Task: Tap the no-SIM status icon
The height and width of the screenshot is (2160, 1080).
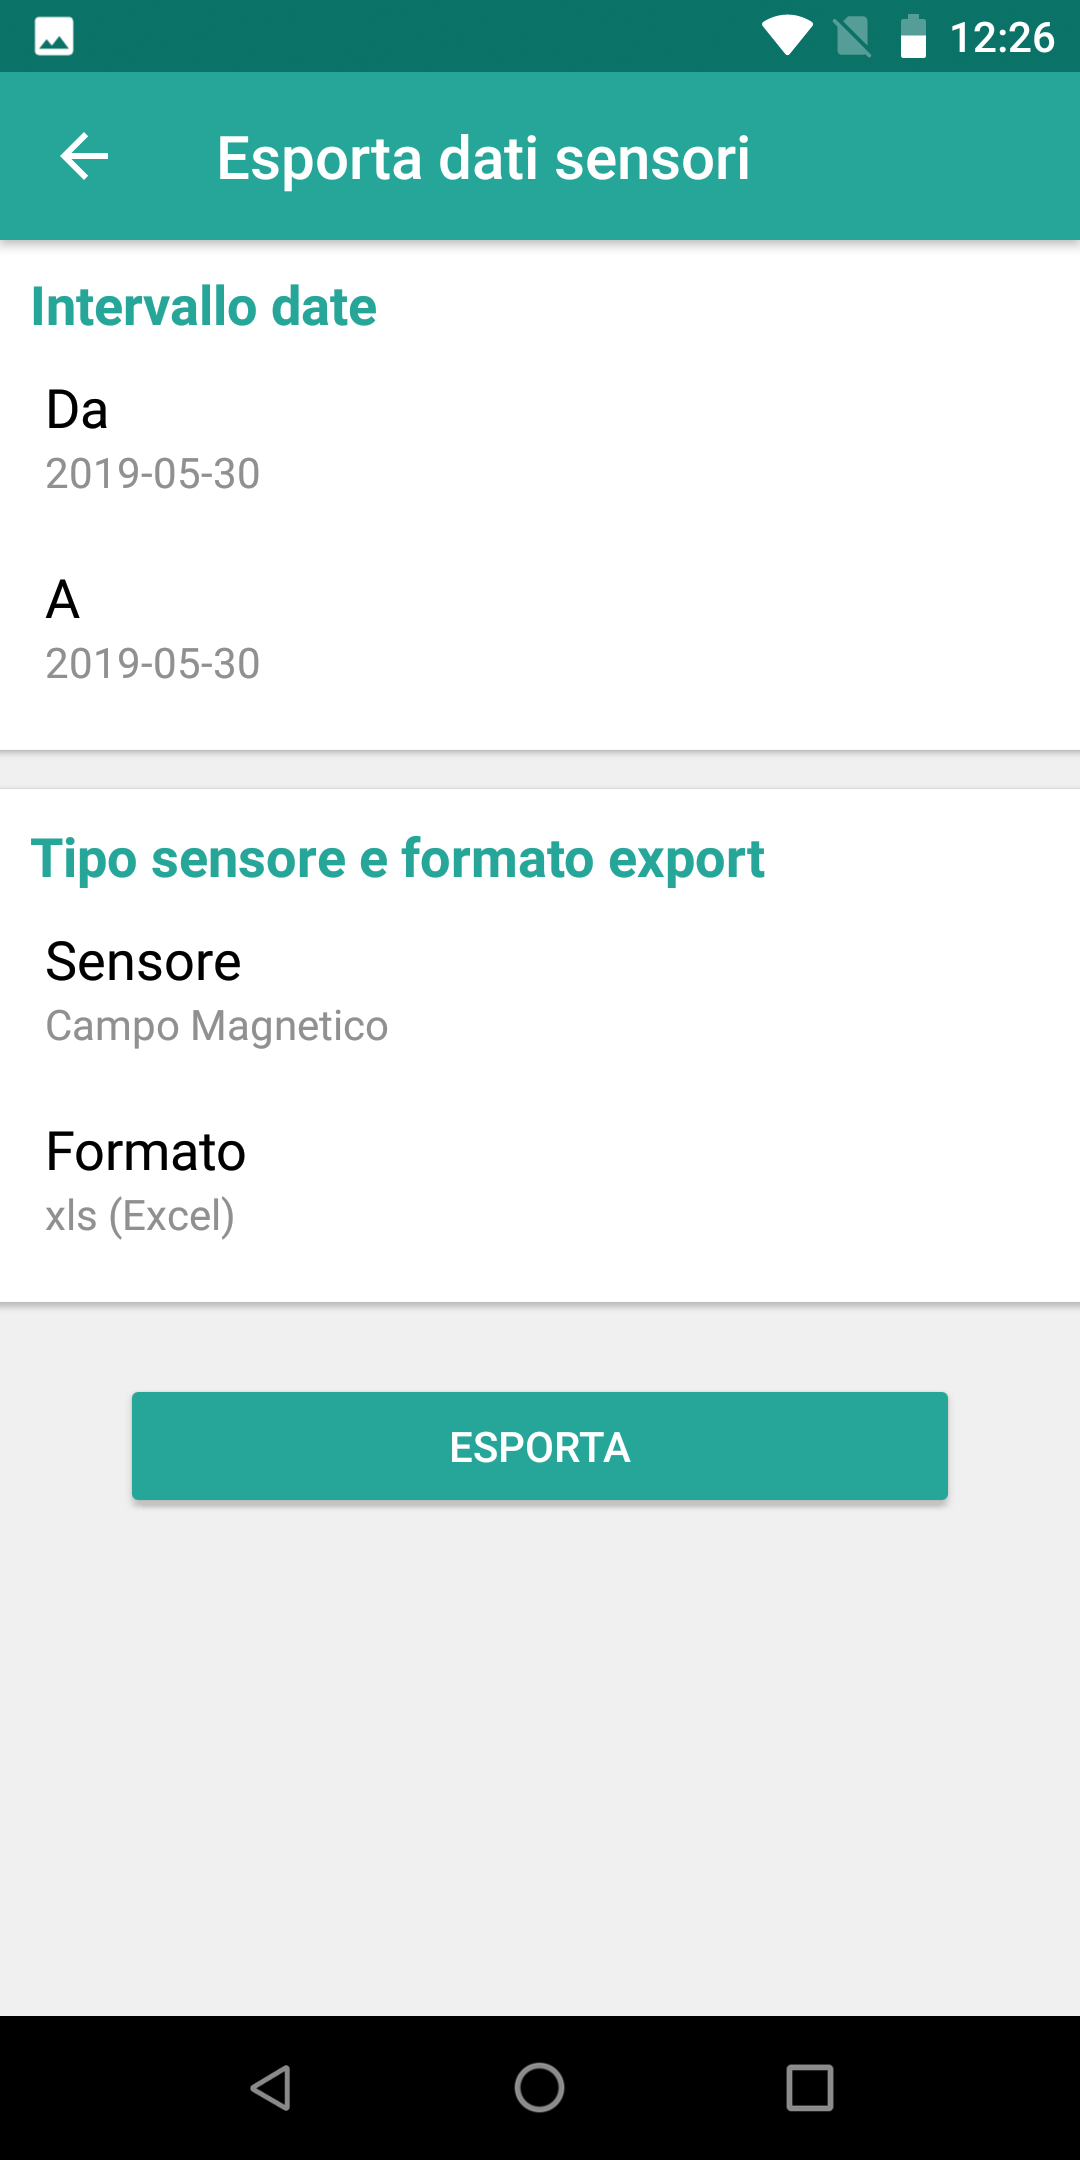Action: [x=852, y=38]
